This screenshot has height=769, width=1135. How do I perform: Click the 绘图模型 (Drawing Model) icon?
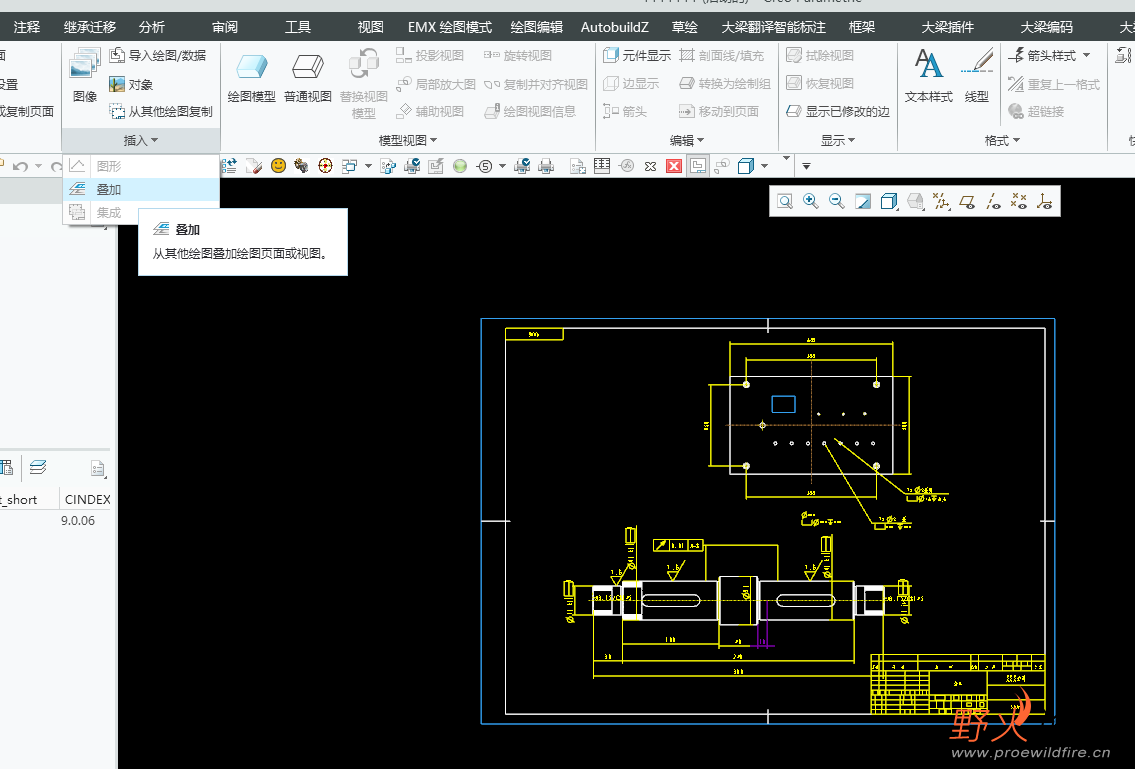point(251,68)
